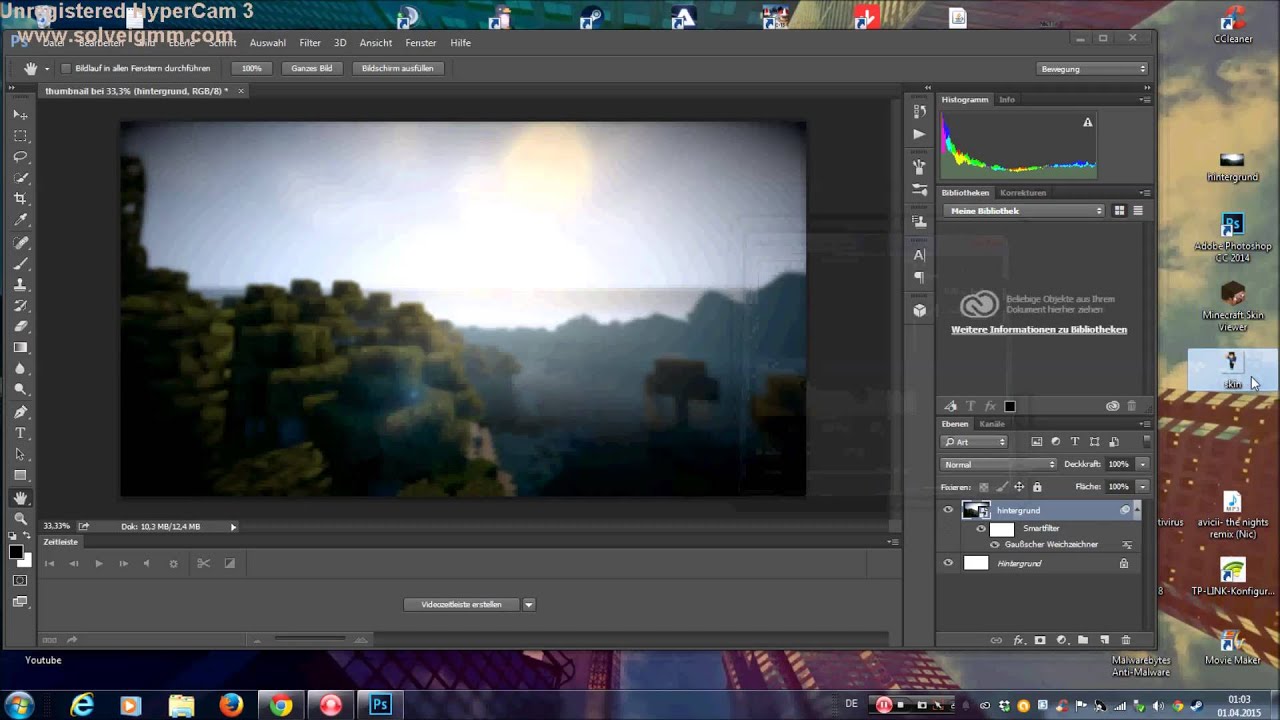Click hintergrund smart object layer thumbnail
Screen dimensions: 1280x720
tap(976, 510)
